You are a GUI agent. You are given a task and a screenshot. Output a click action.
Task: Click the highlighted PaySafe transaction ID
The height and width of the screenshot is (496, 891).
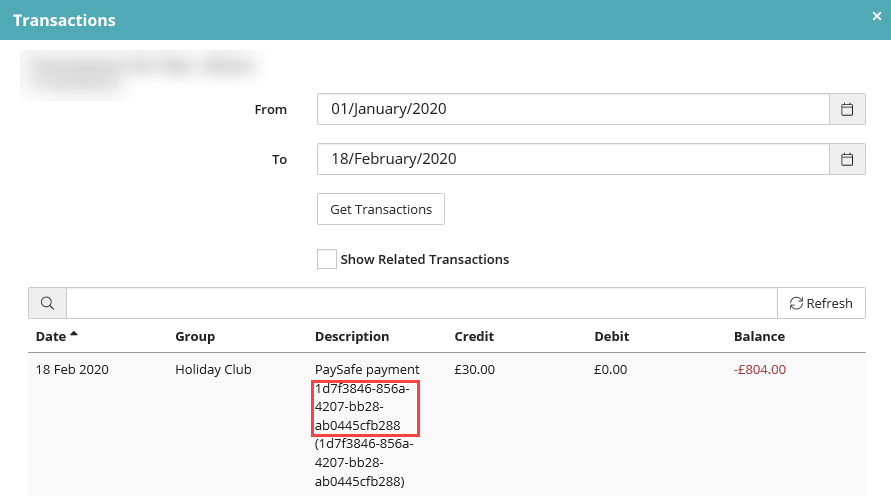(366, 407)
